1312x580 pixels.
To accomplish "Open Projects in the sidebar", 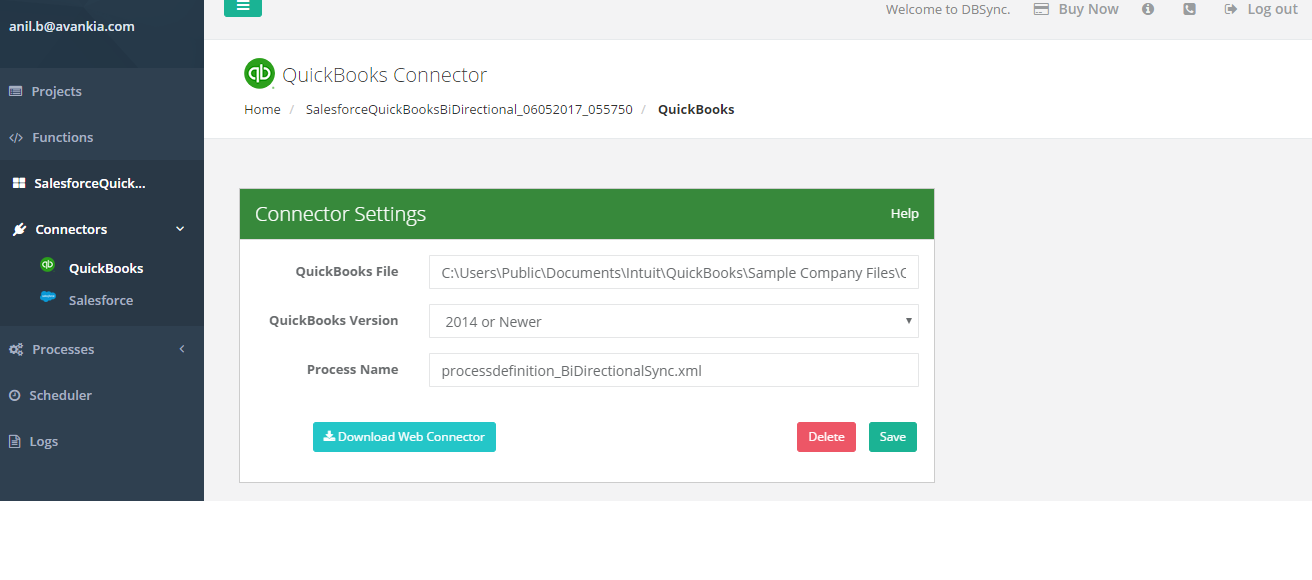I will pyautogui.click(x=56, y=91).
